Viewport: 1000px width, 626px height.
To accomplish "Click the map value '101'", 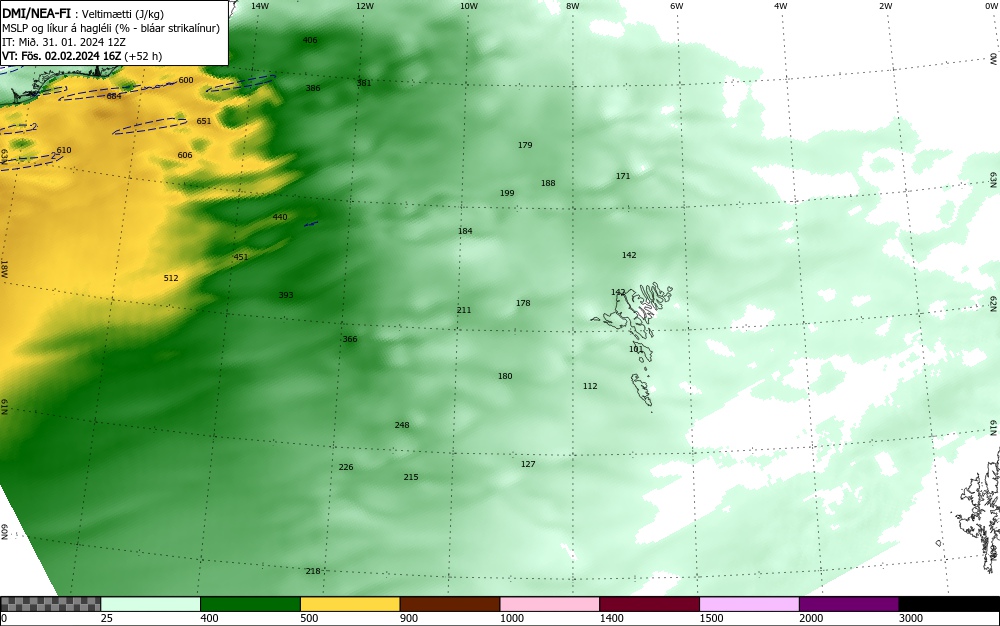I will point(636,349).
